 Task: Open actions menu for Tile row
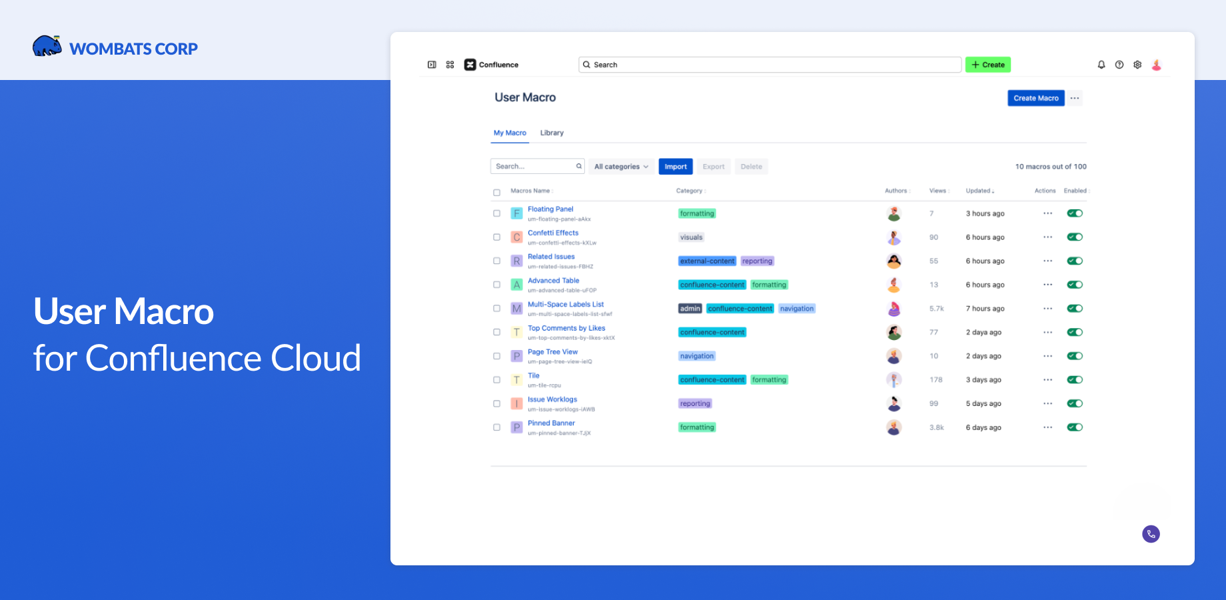point(1047,380)
